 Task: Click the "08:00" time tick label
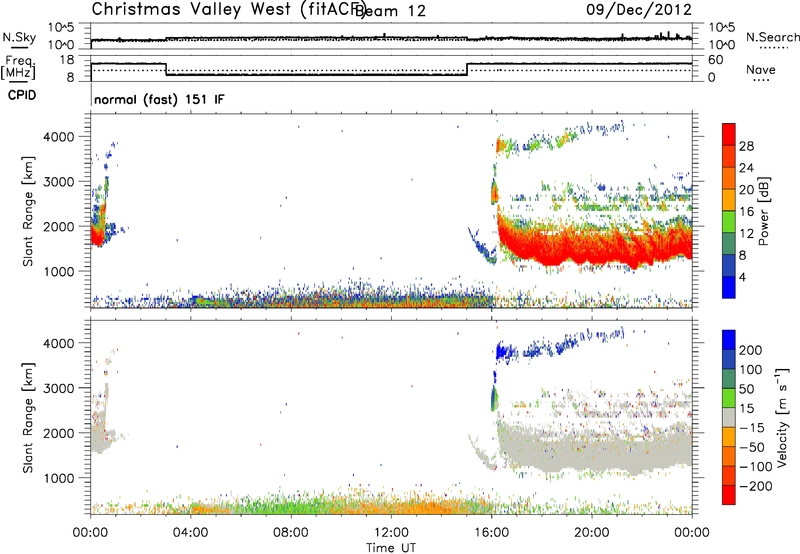[291, 533]
